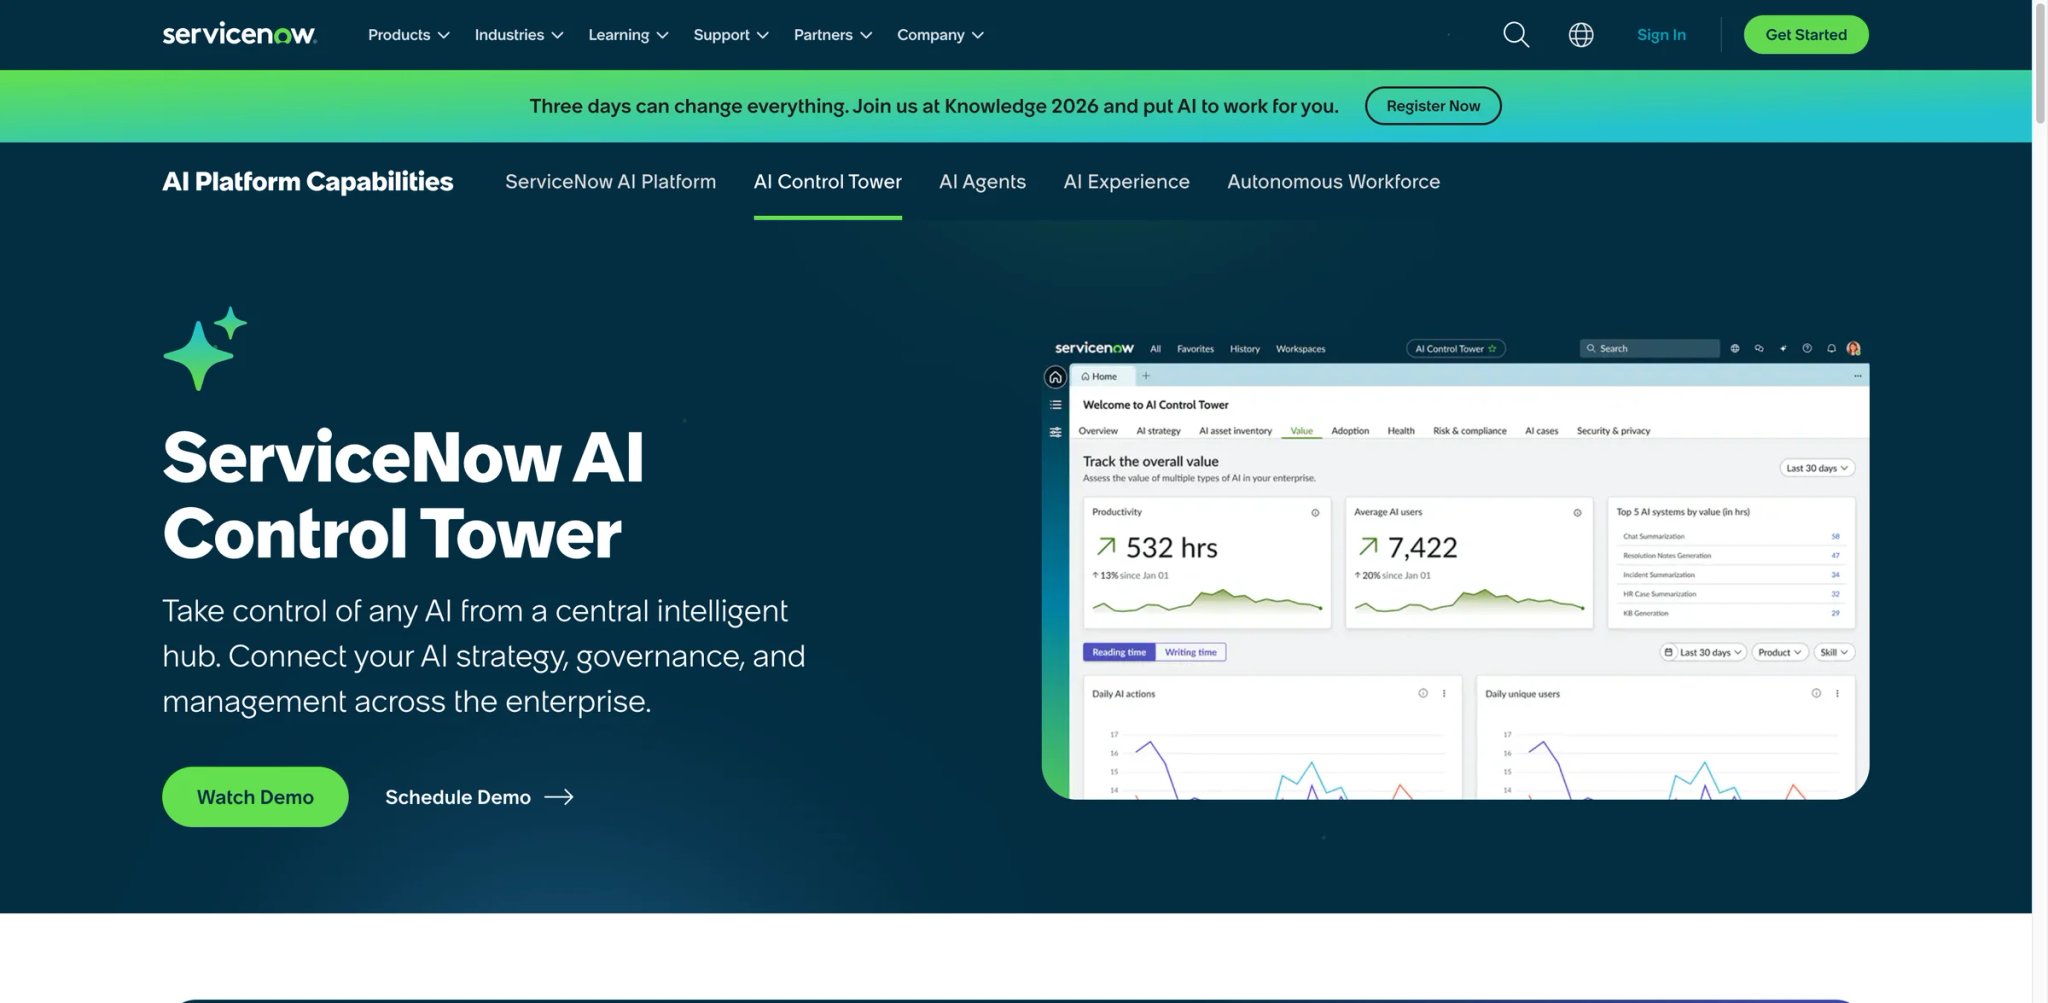Open Daily unique users kebab menu
Screen dimensions: 2048x1003
1837,693
